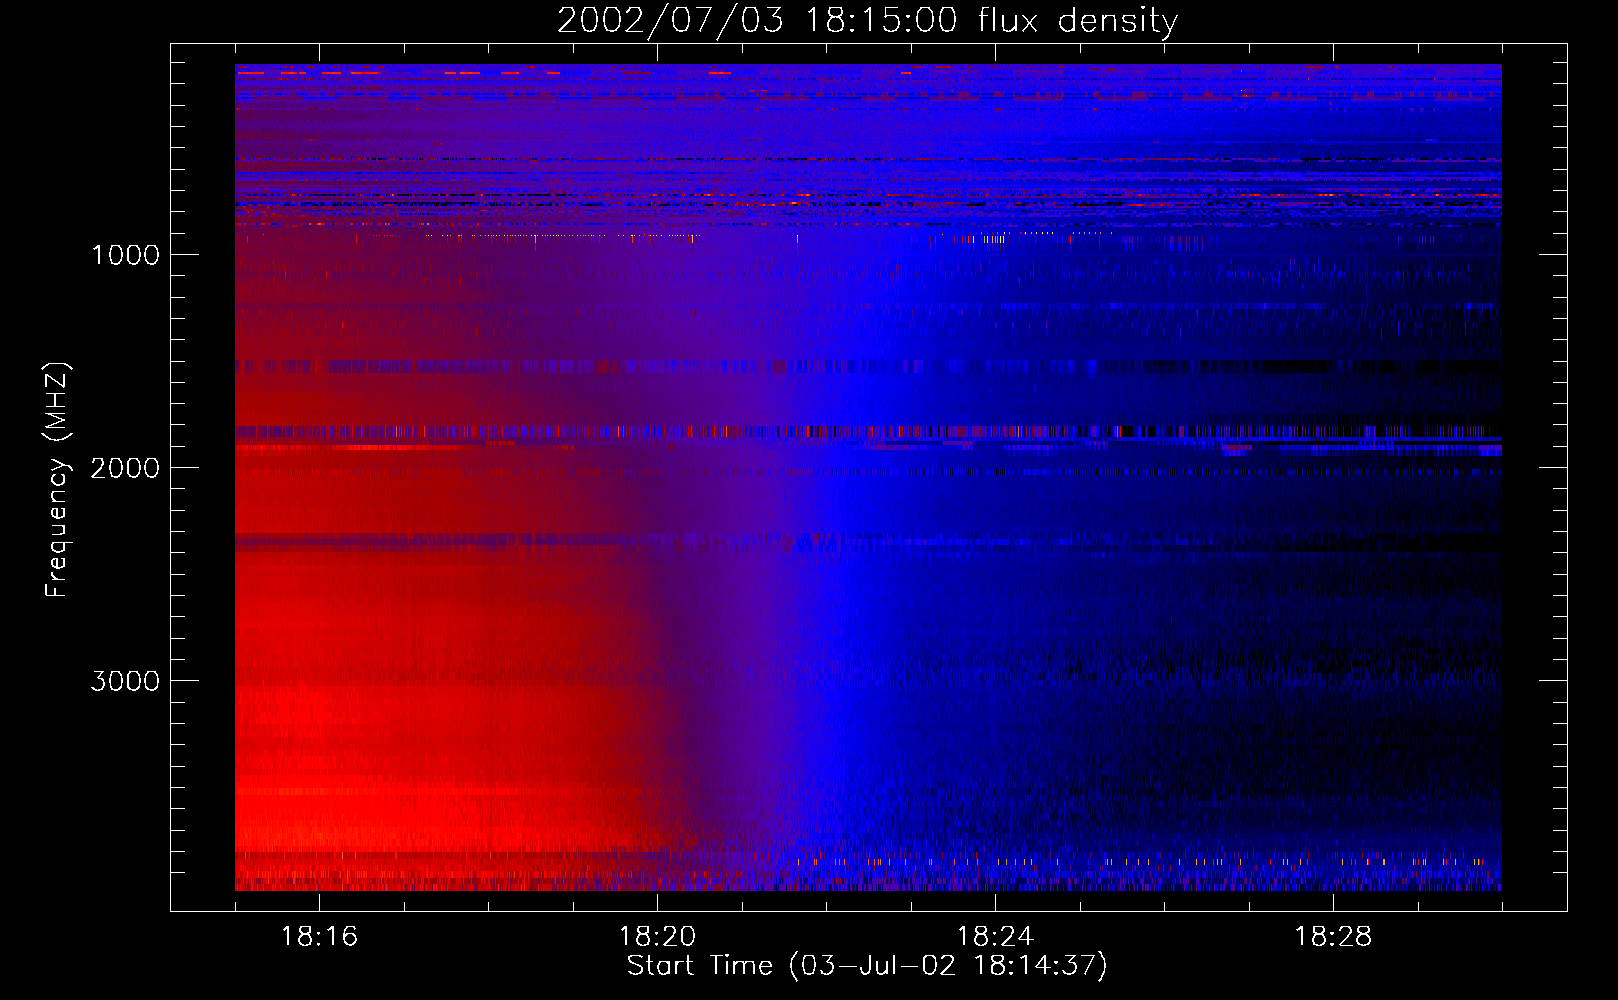The width and height of the screenshot is (1618, 1000).
Task: Click the 2000 frequency tick label
Action: pyautogui.click(x=125, y=468)
